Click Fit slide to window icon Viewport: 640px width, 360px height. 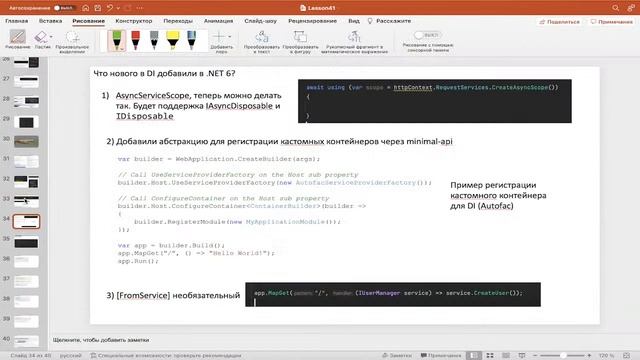tap(627, 356)
